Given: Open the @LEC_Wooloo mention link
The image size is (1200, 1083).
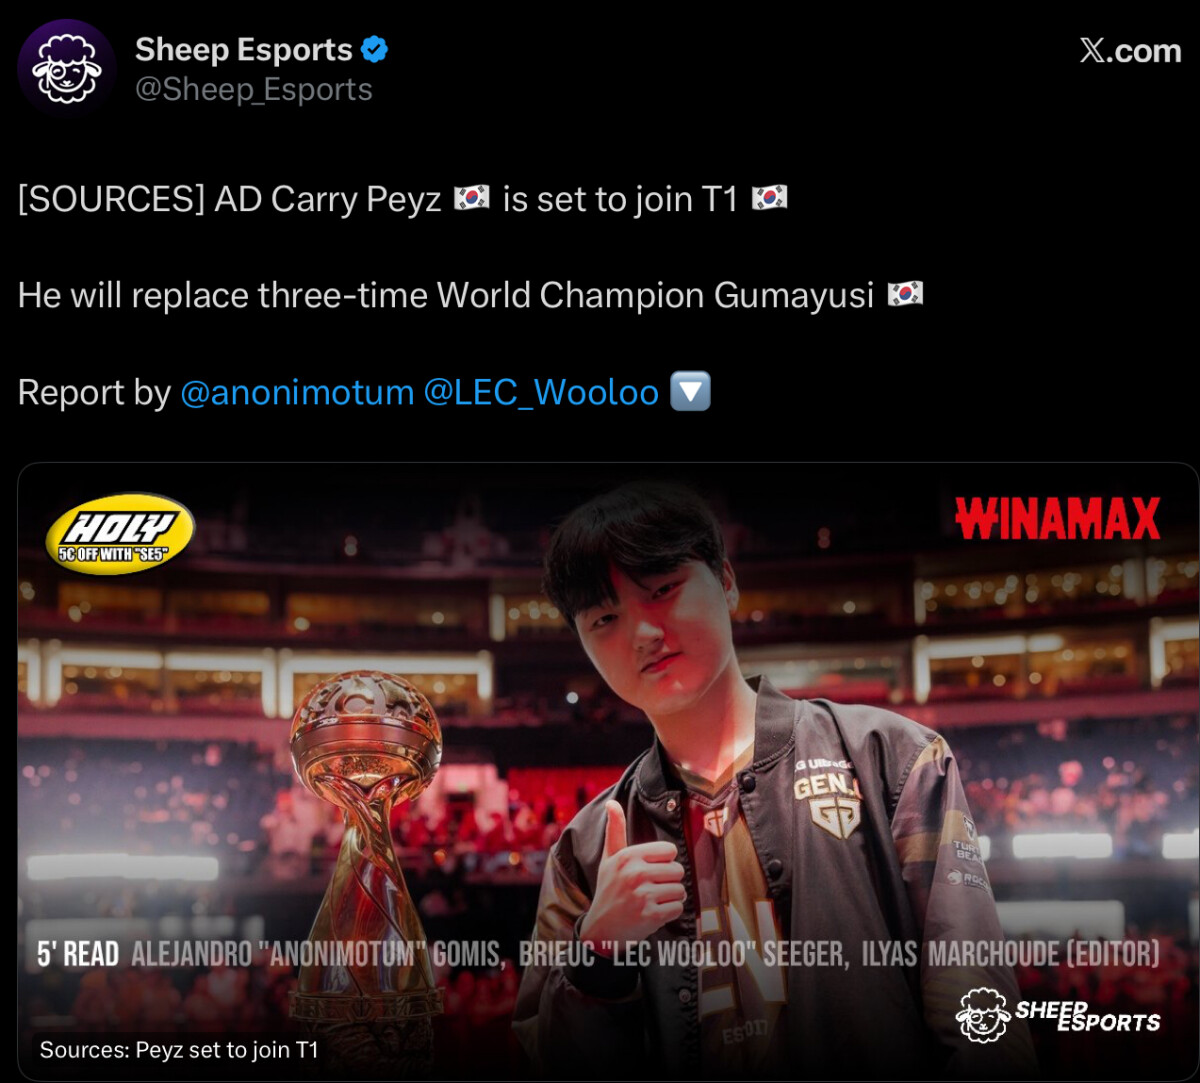Looking at the screenshot, I should tap(541, 392).
